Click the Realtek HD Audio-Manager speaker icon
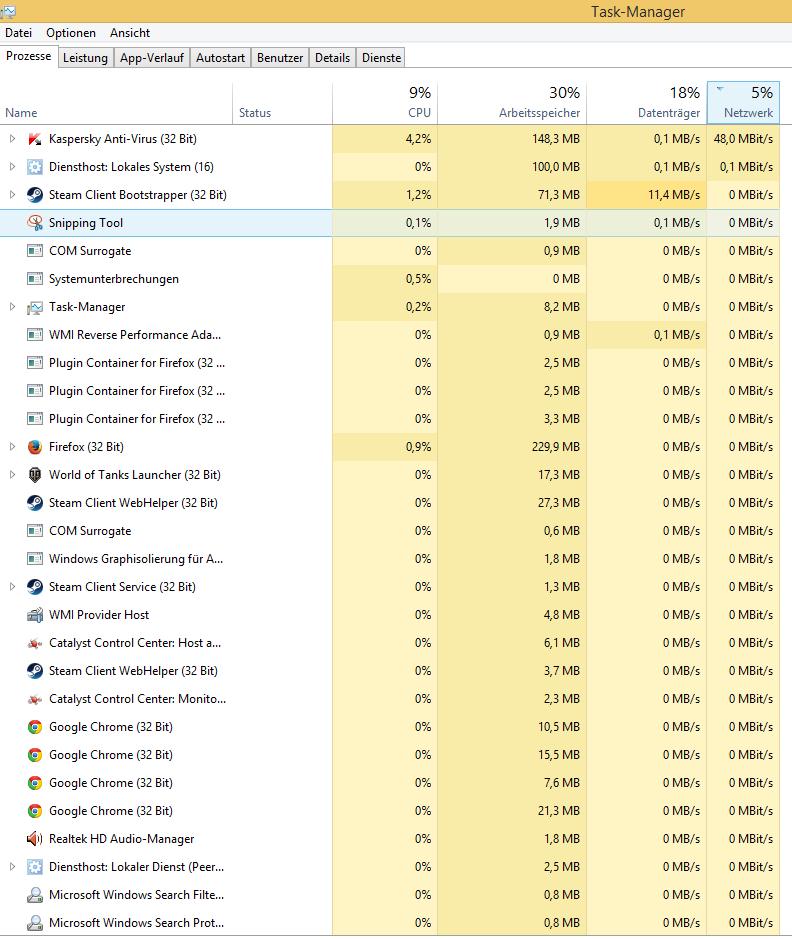 (x=35, y=839)
